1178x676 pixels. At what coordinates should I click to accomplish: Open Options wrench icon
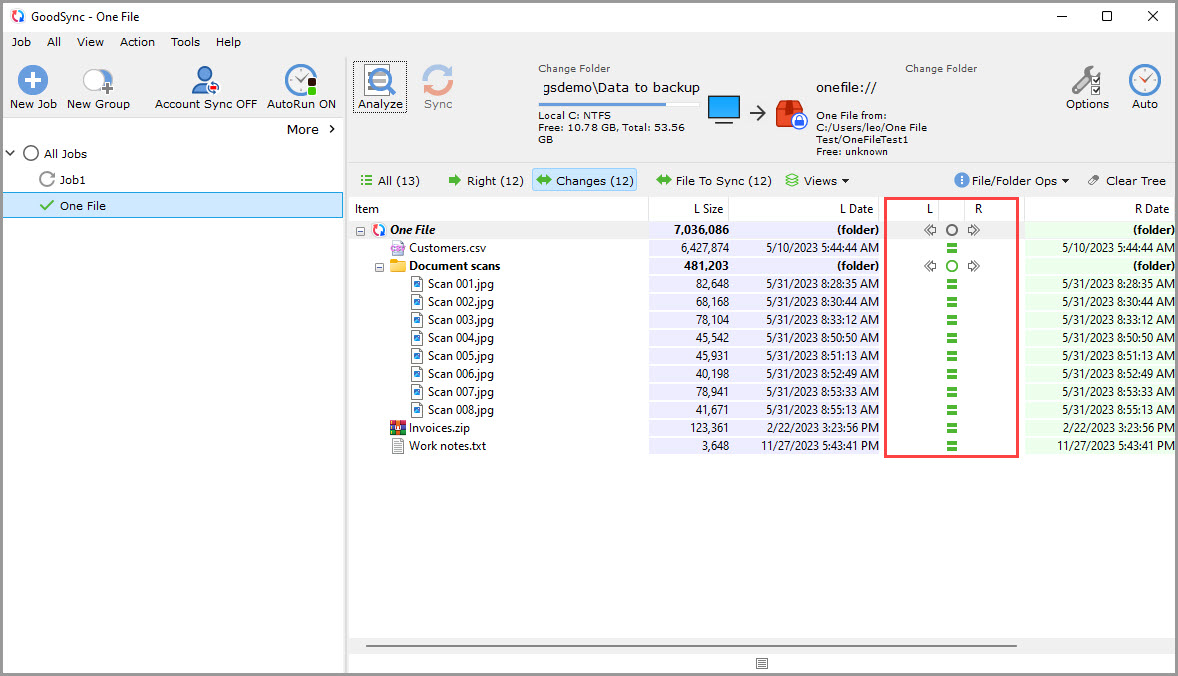coord(1086,80)
